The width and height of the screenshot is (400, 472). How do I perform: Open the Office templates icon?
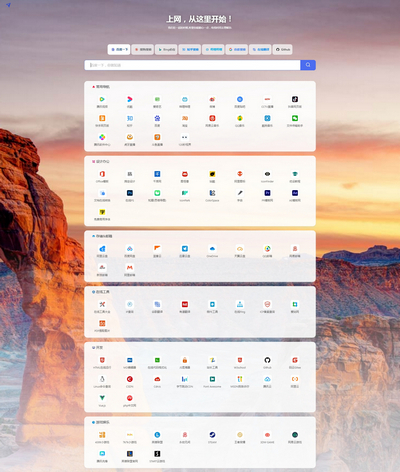click(102, 174)
